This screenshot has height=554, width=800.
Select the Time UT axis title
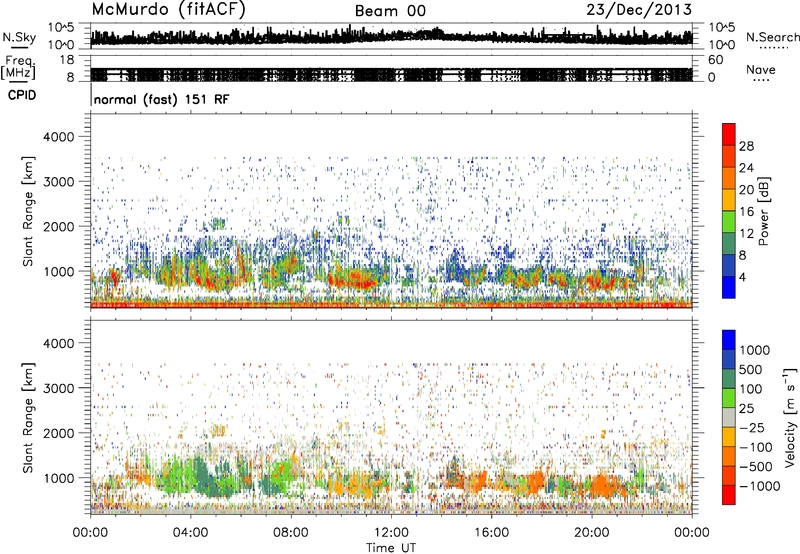(391, 548)
